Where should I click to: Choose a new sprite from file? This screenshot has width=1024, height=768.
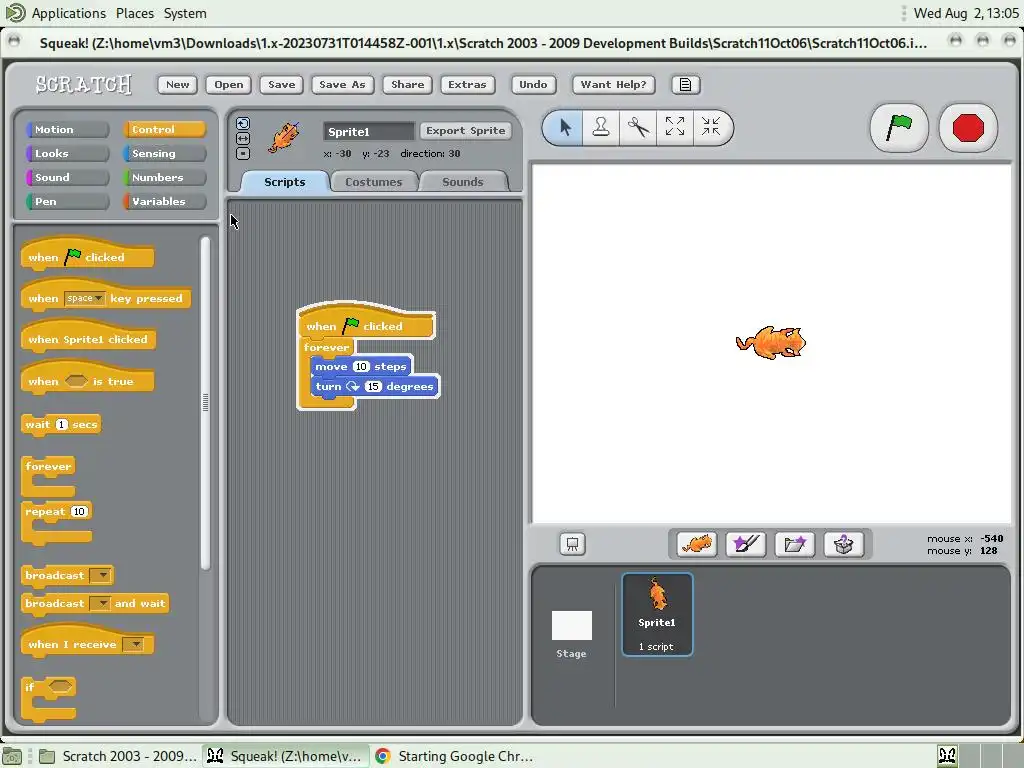click(794, 544)
